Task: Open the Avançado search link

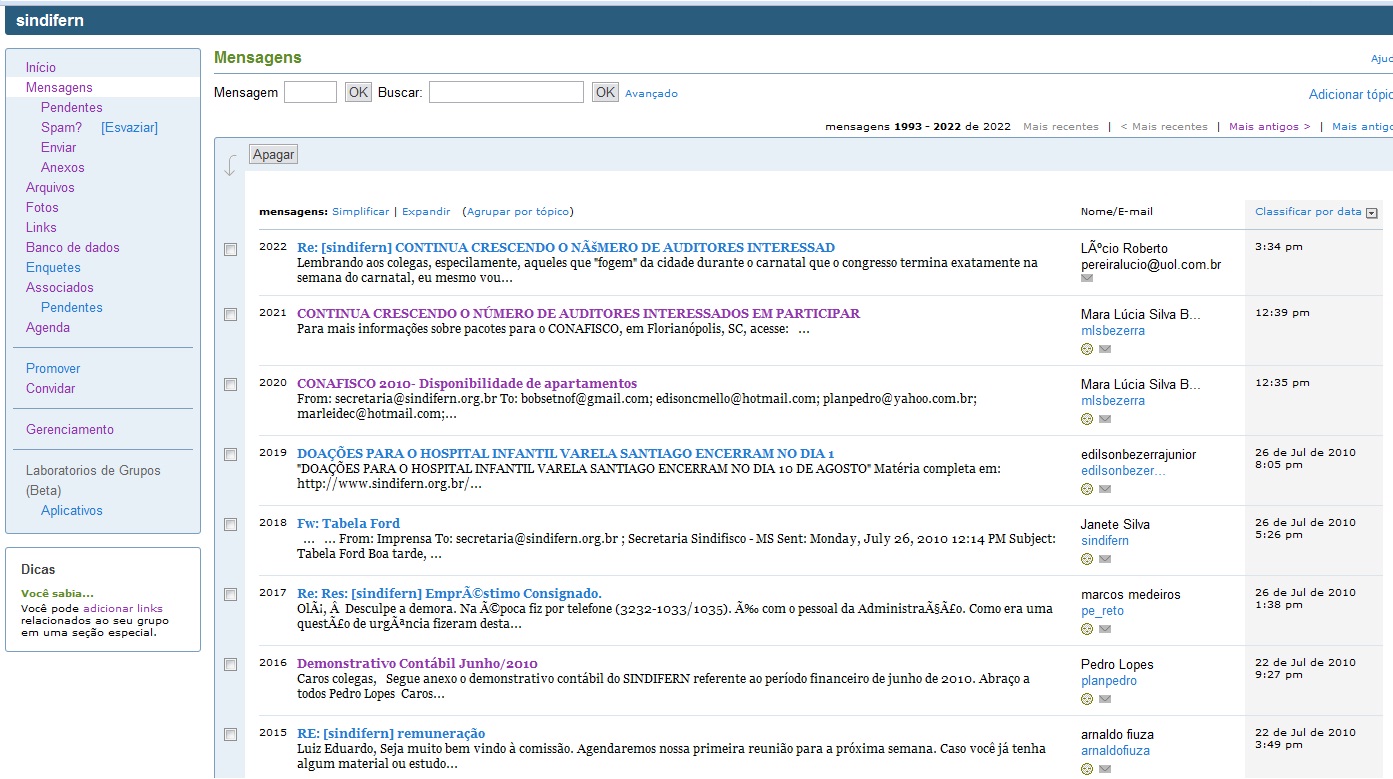Action: click(x=651, y=93)
